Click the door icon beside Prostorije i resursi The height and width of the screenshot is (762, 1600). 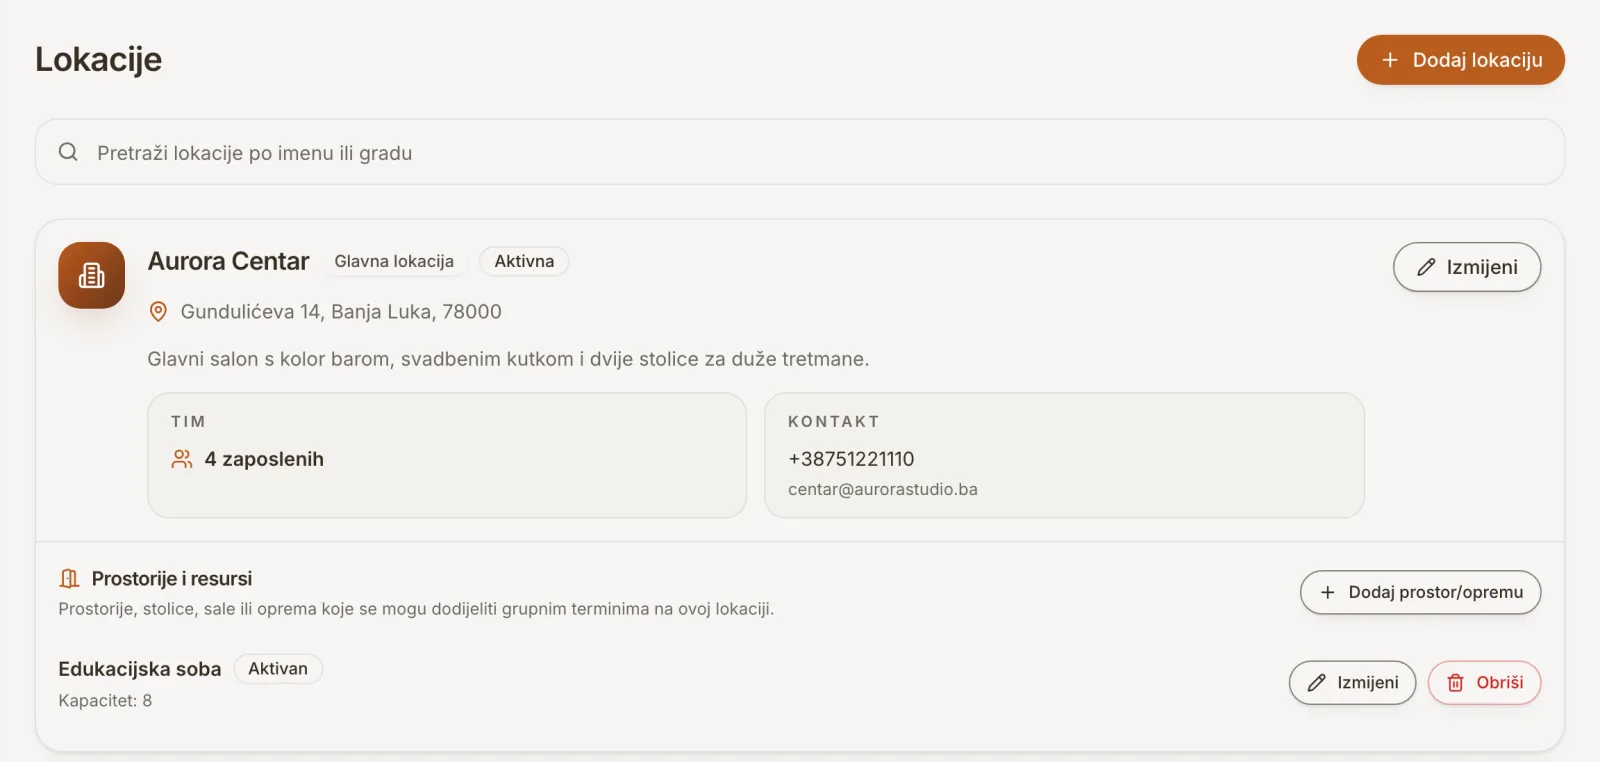(69, 578)
